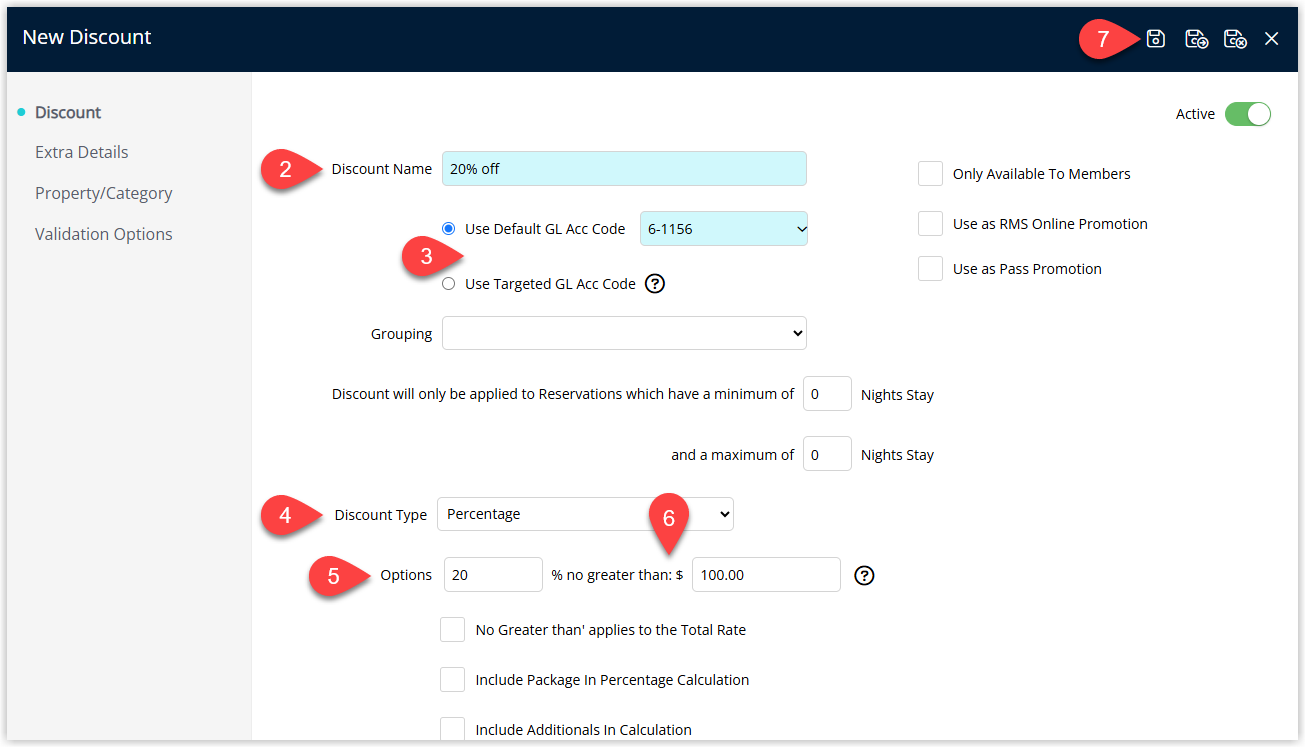This screenshot has width=1306, height=748.
Task: Open help icon beside the no greater than amount
Action: click(865, 575)
